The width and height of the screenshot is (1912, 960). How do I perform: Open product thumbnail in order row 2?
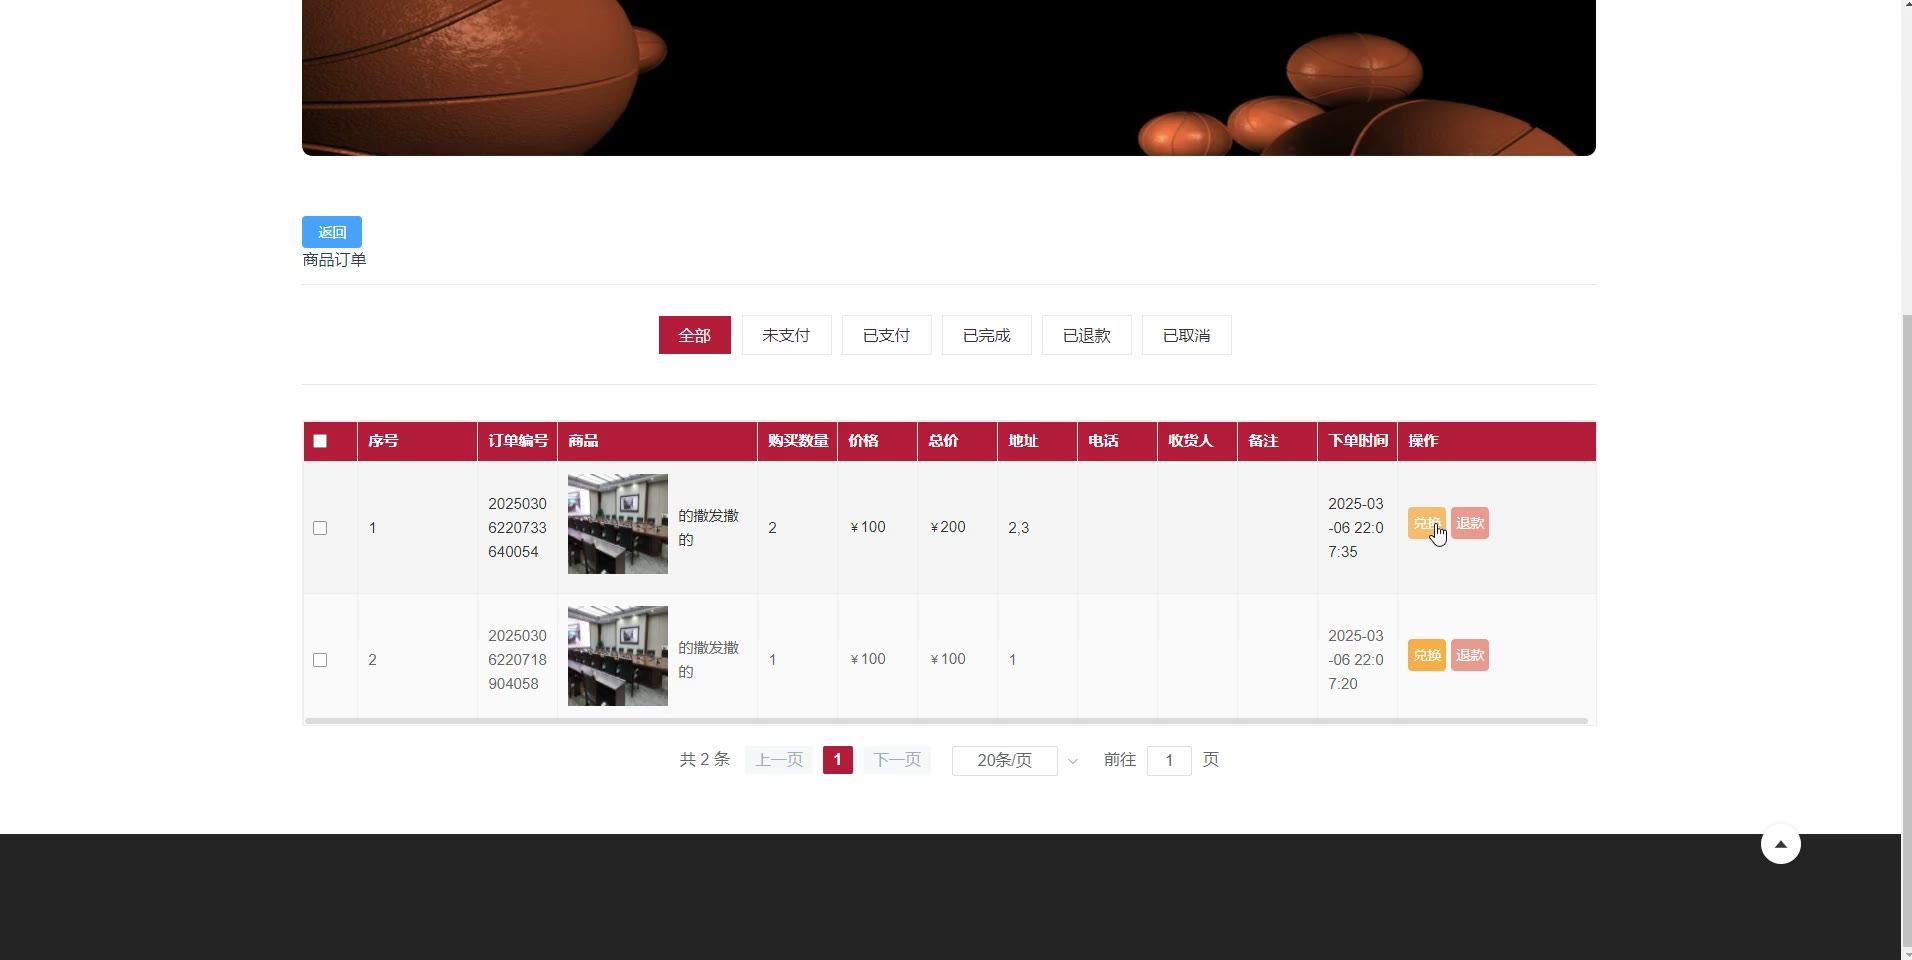[618, 656]
